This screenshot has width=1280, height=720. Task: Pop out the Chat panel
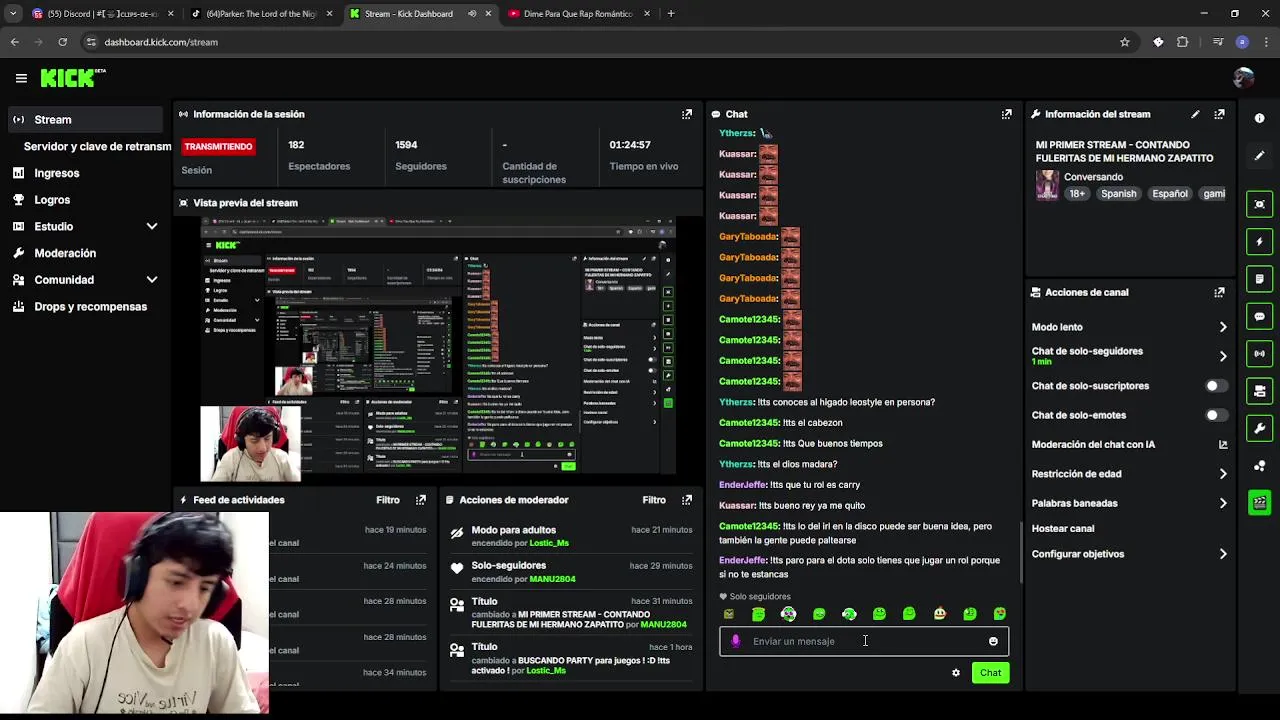(1007, 114)
